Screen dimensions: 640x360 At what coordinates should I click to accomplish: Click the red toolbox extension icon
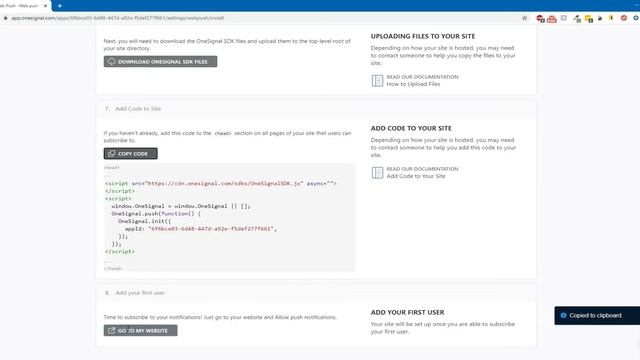[552, 19]
